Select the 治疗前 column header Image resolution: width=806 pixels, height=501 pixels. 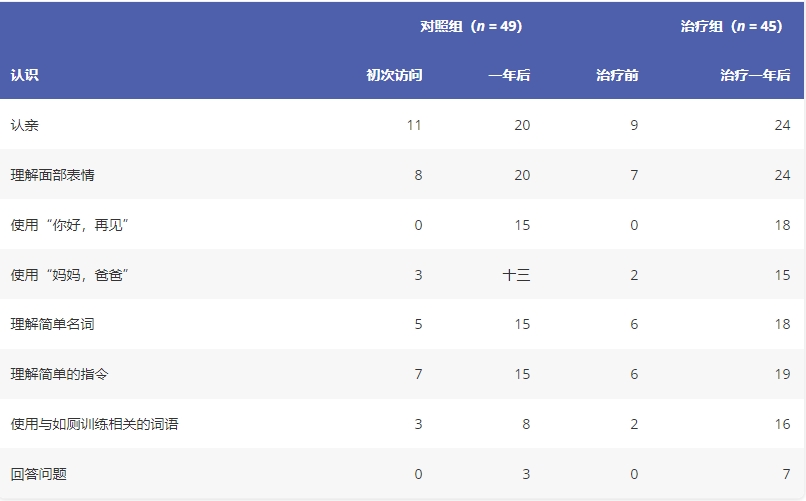click(617, 75)
